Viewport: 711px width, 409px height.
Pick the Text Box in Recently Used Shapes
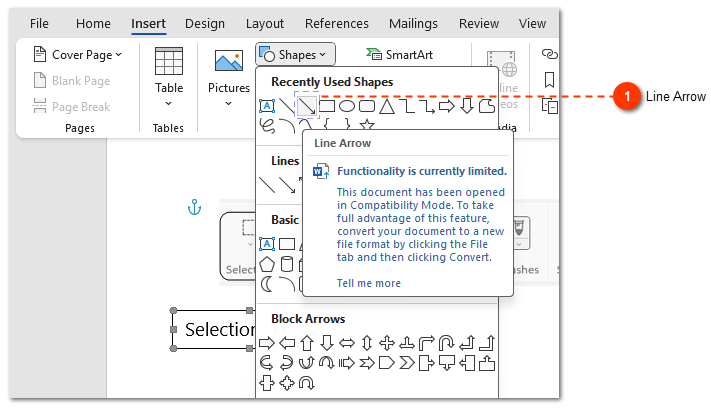coord(267,106)
